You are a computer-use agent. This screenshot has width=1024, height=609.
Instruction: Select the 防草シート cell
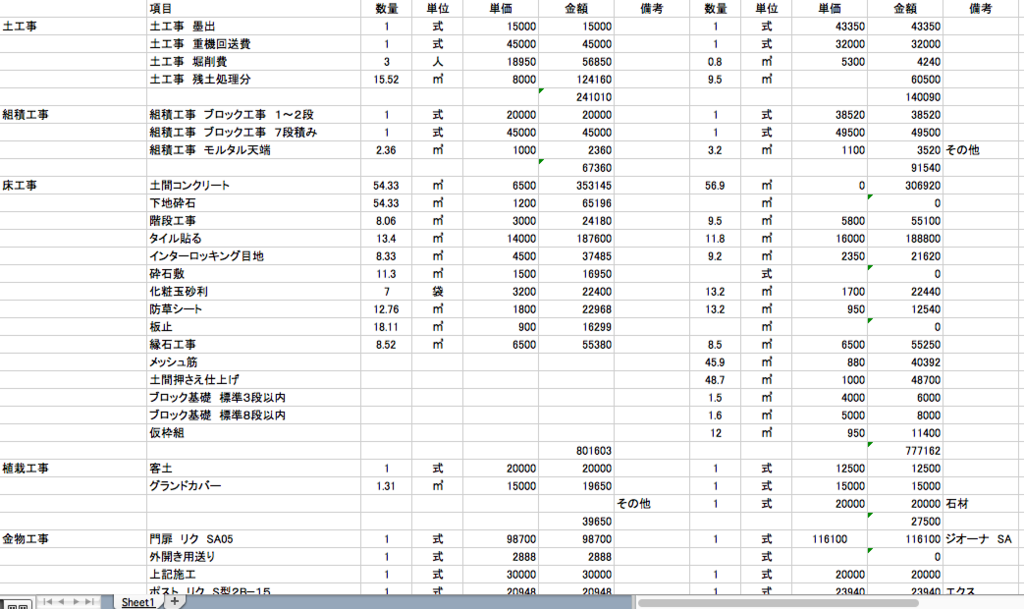[x=253, y=309]
